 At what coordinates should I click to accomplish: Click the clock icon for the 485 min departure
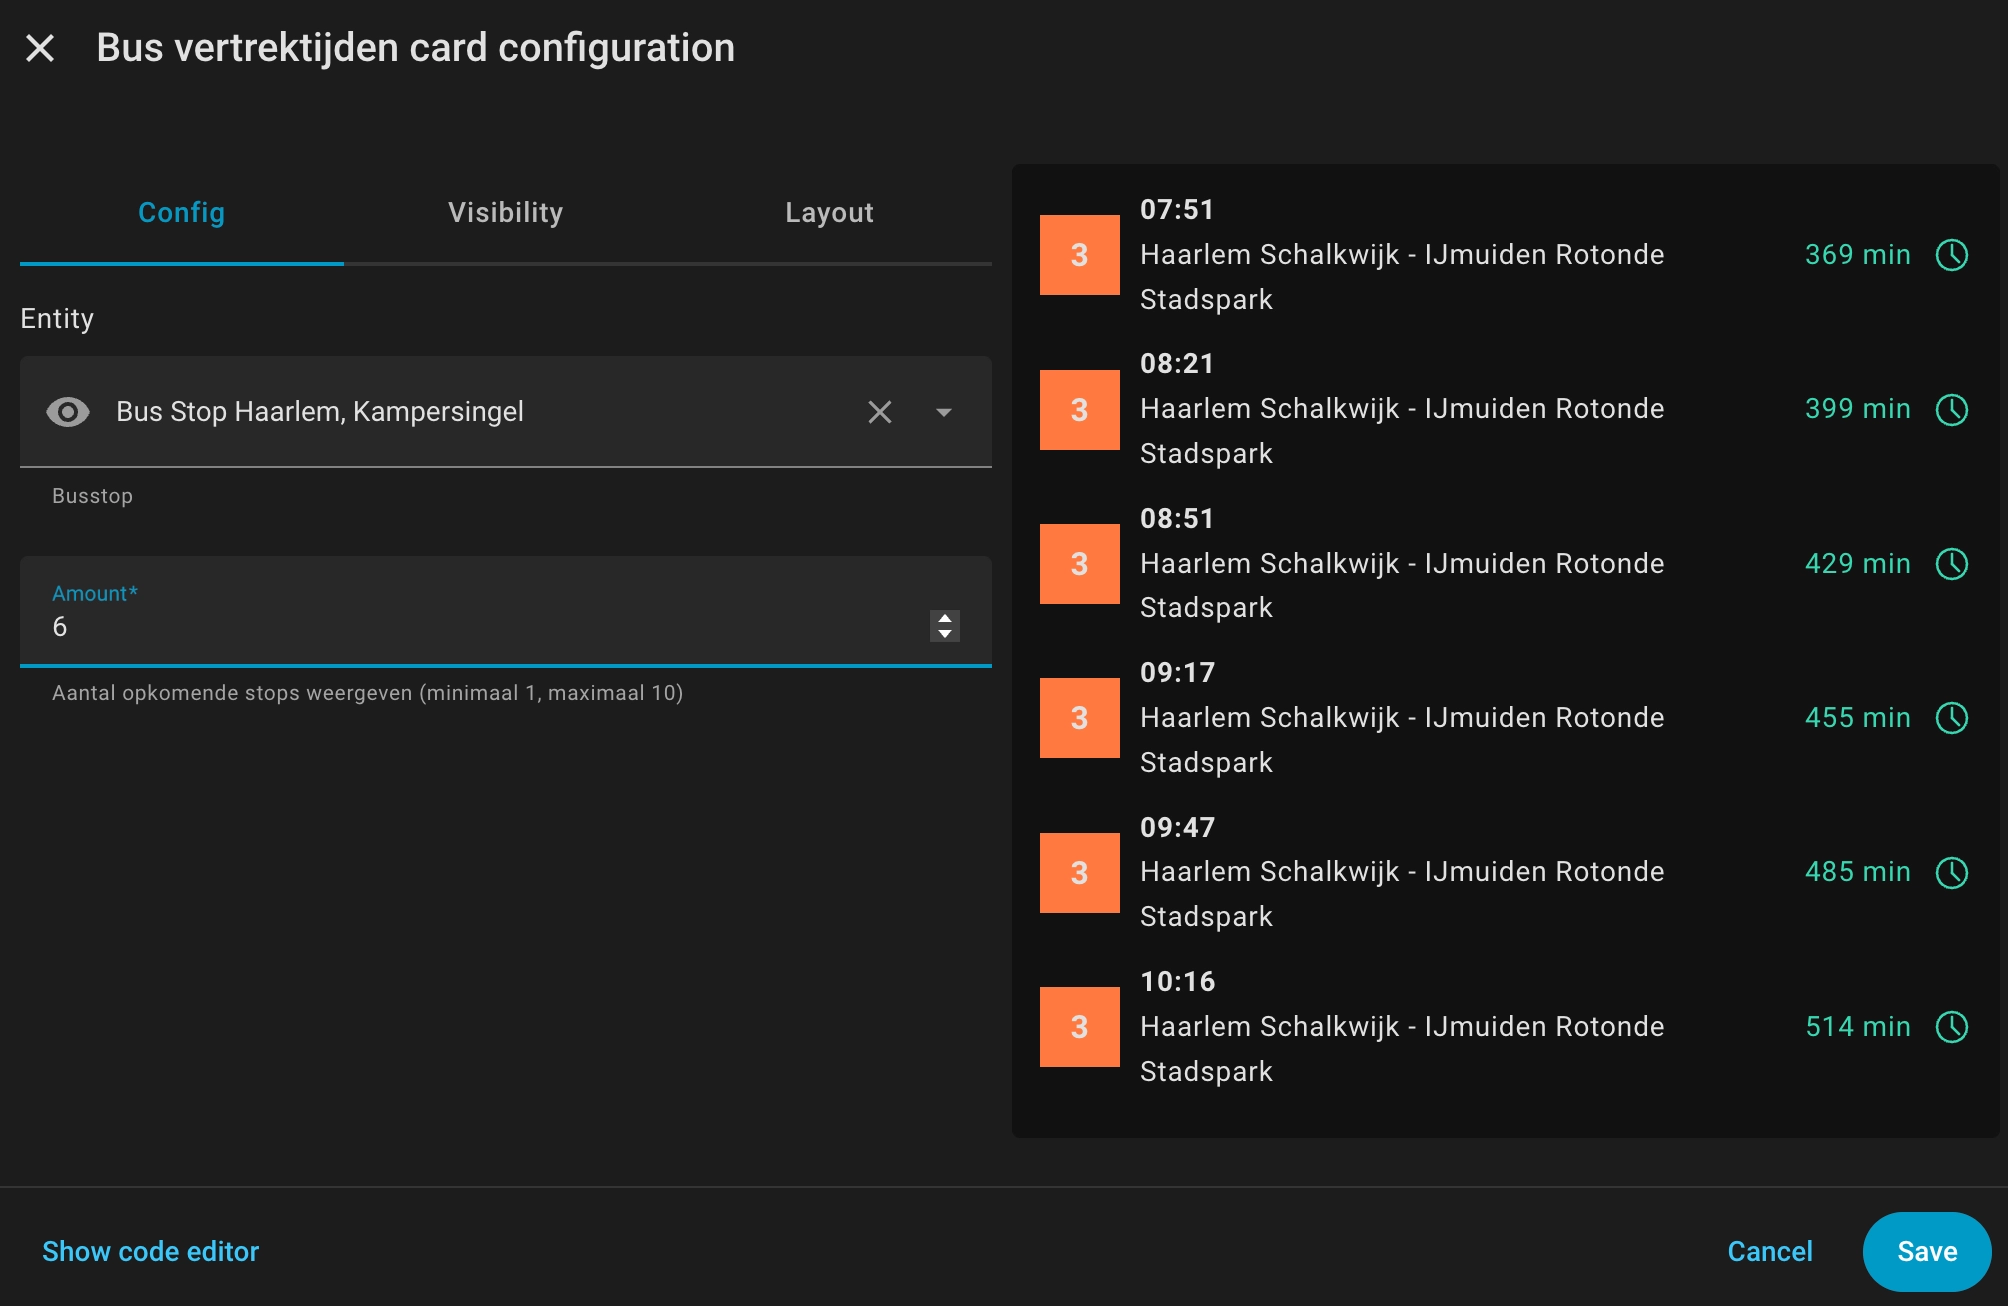coord(1951,872)
